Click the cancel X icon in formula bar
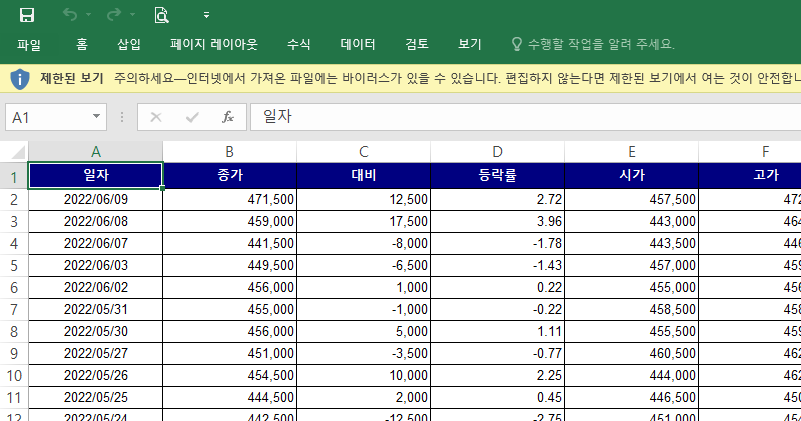Viewport: 801px width, 421px height. (155, 117)
